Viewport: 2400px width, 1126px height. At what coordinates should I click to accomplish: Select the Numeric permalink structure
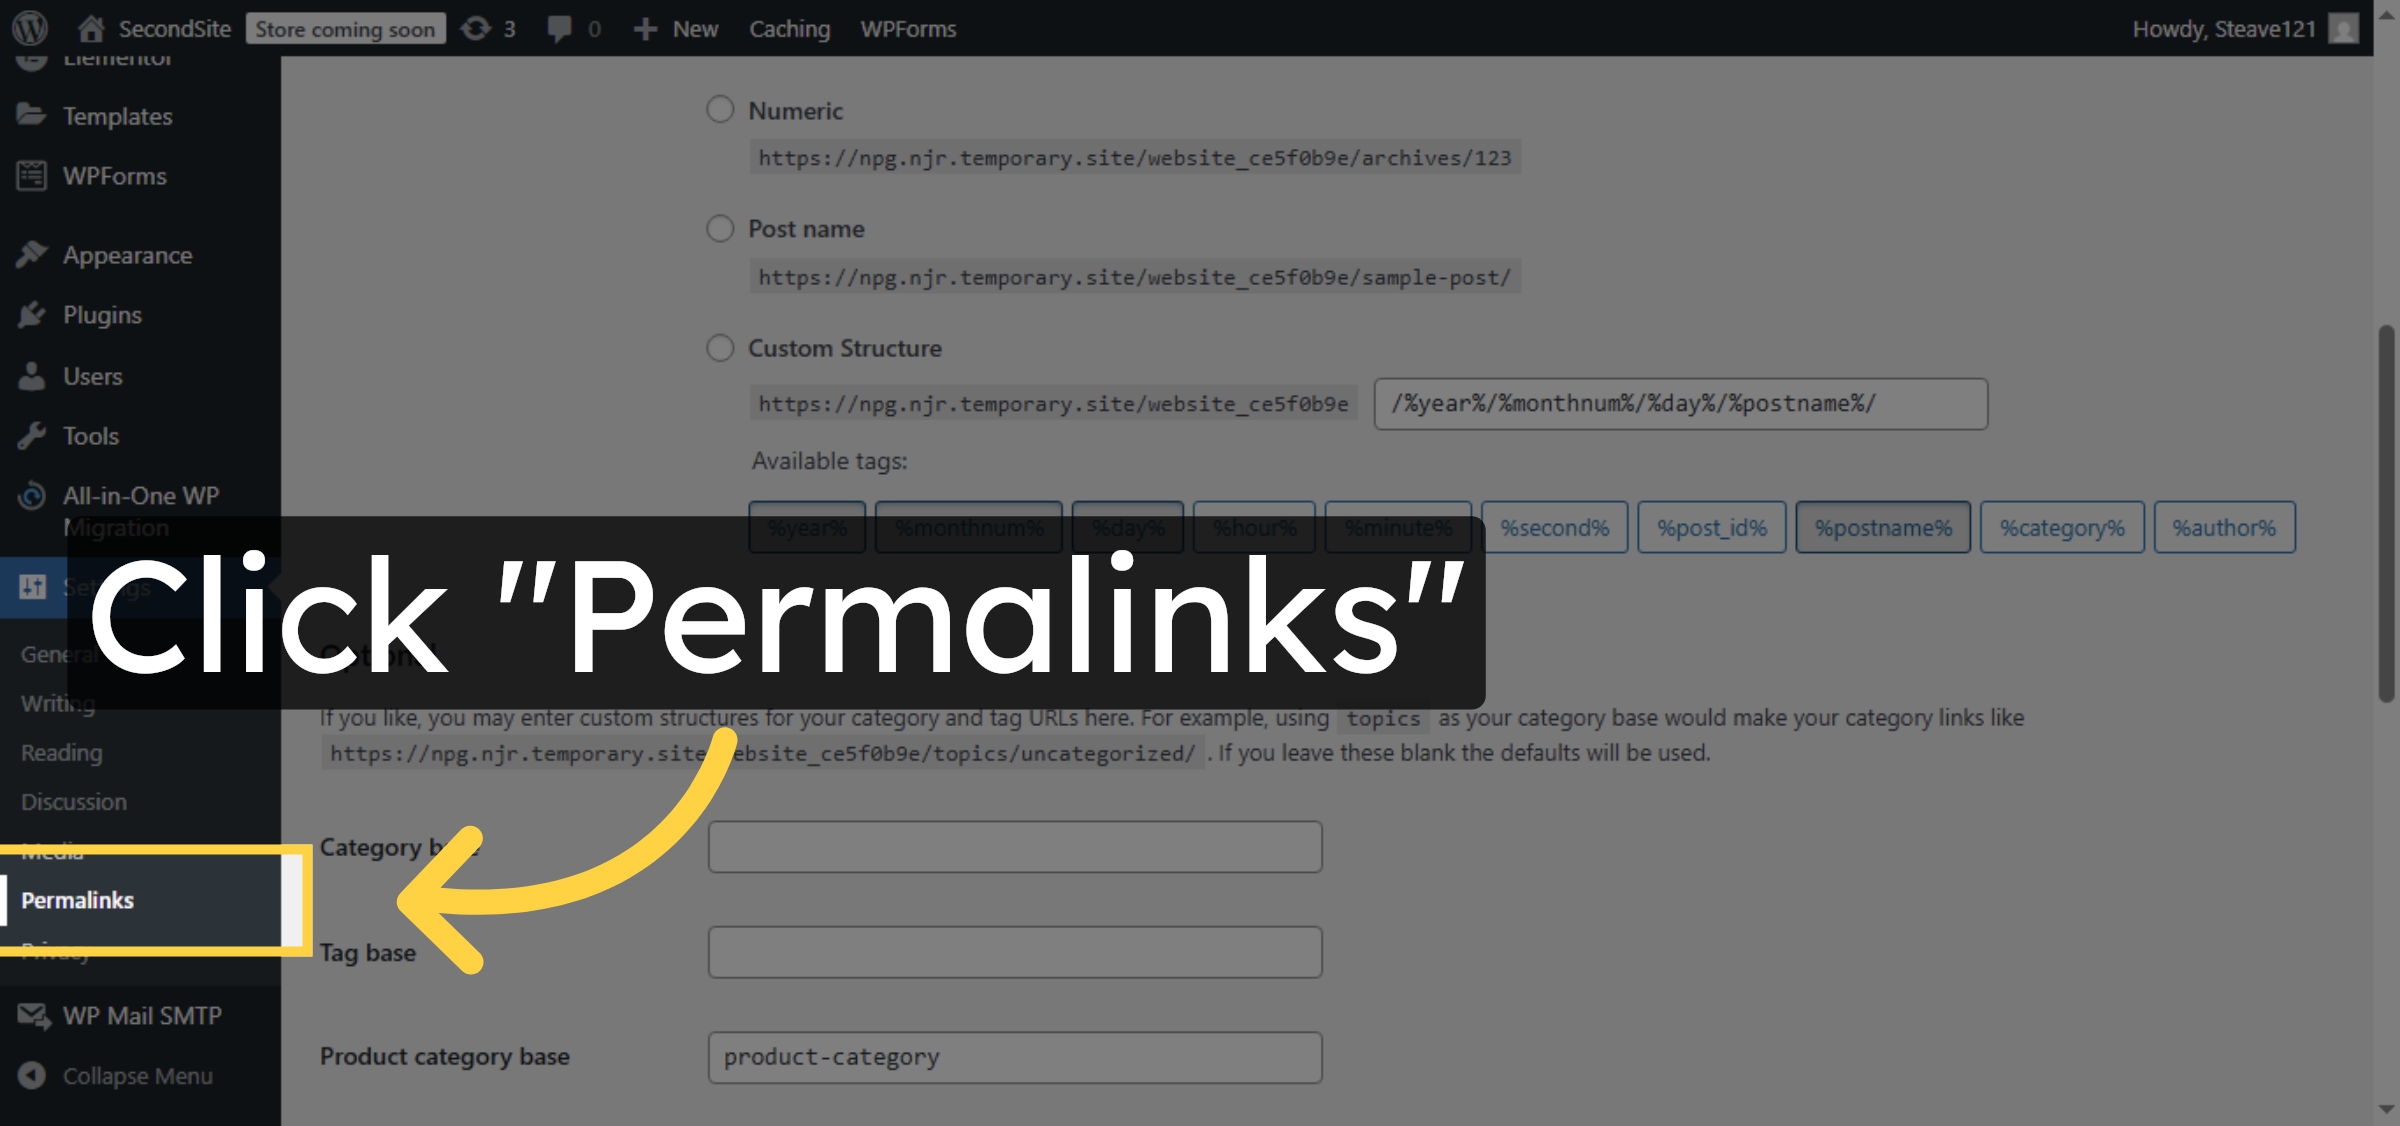pyautogui.click(x=720, y=109)
